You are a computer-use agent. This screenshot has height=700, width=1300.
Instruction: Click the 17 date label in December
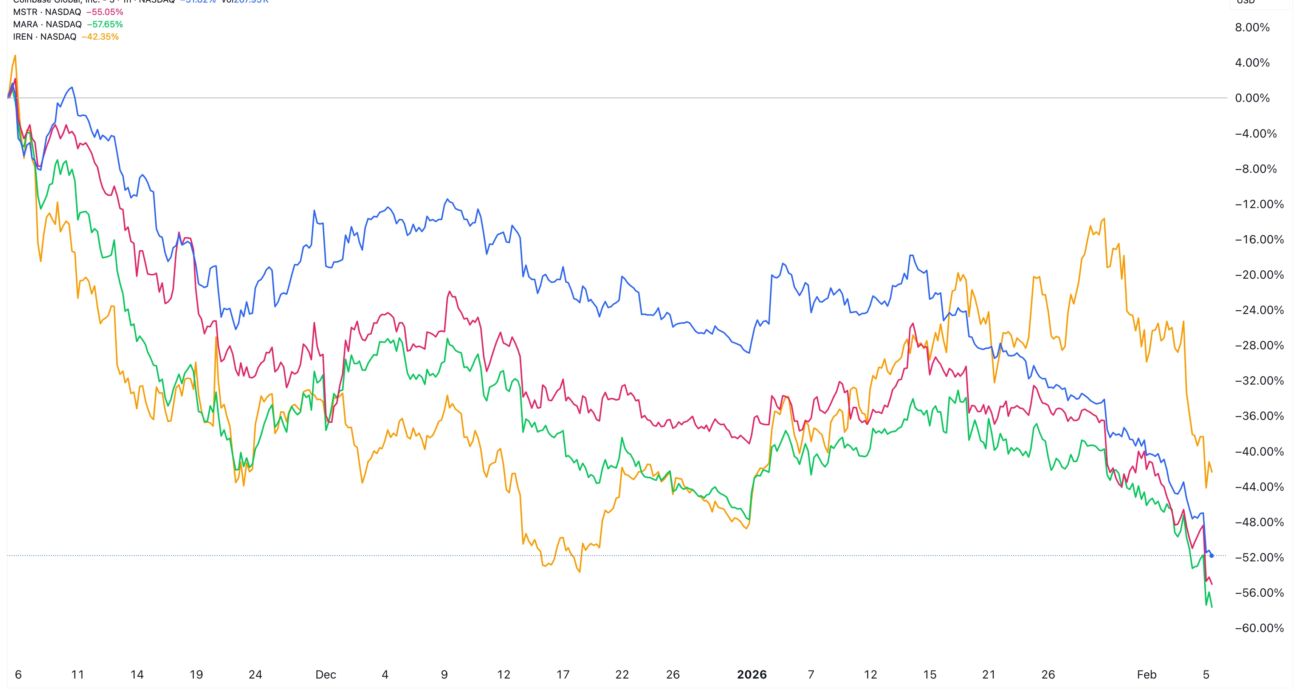[x=563, y=674]
